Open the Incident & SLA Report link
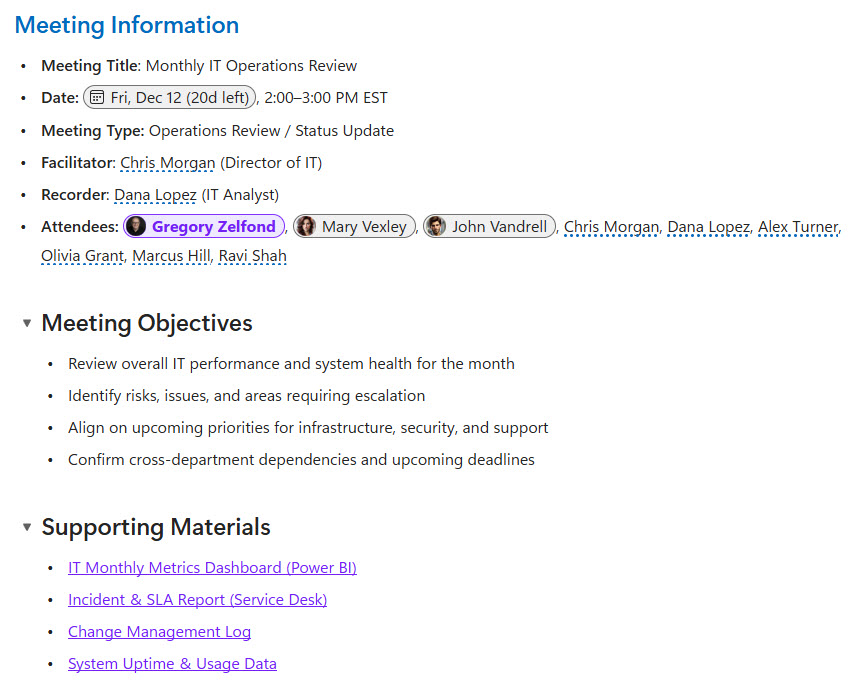 [x=197, y=599]
